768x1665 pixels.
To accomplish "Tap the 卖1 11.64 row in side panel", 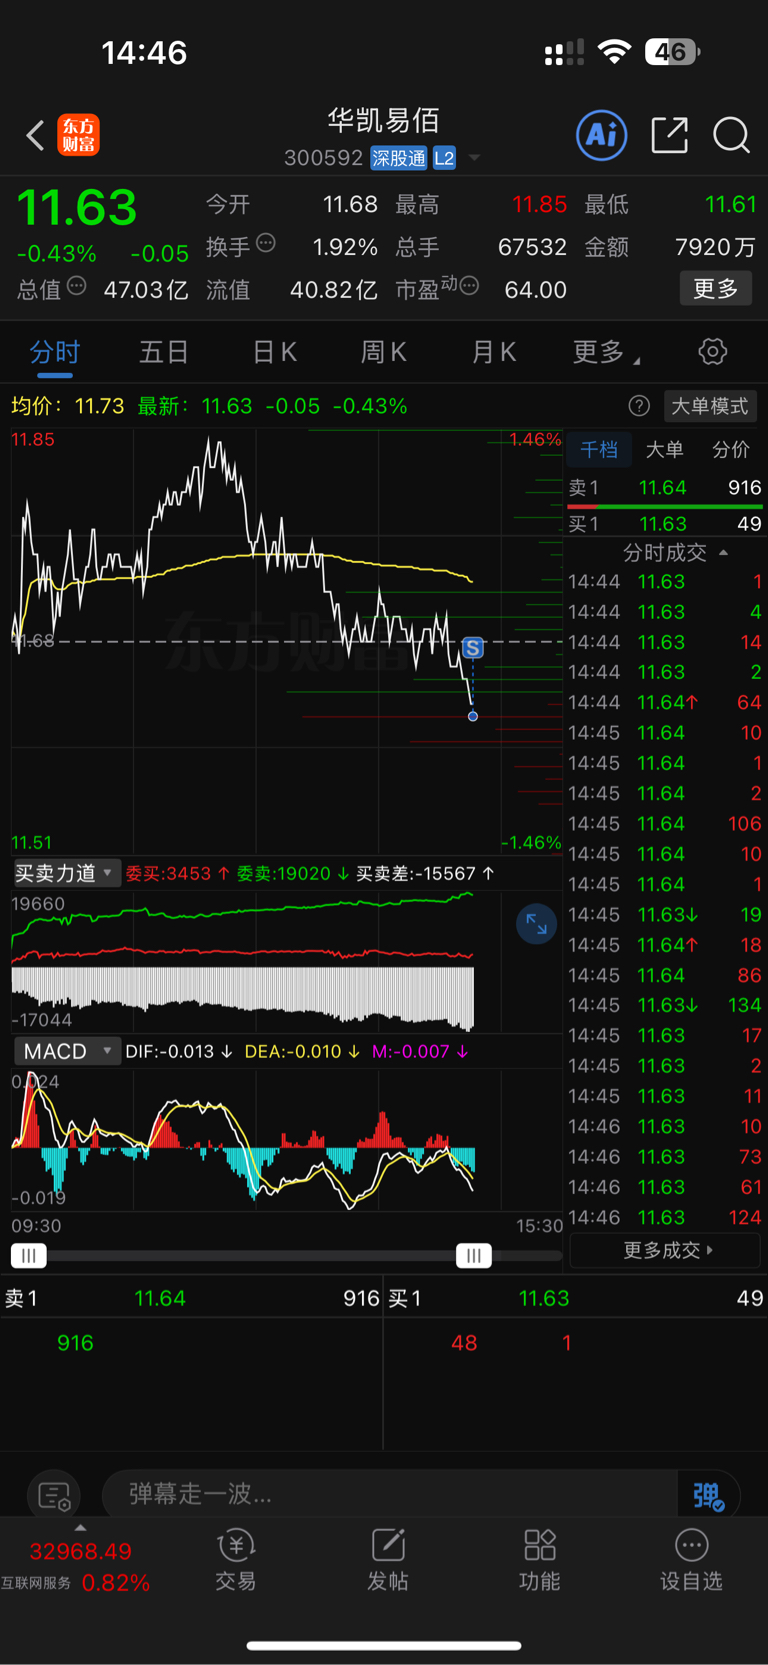I will (x=665, y=488).
